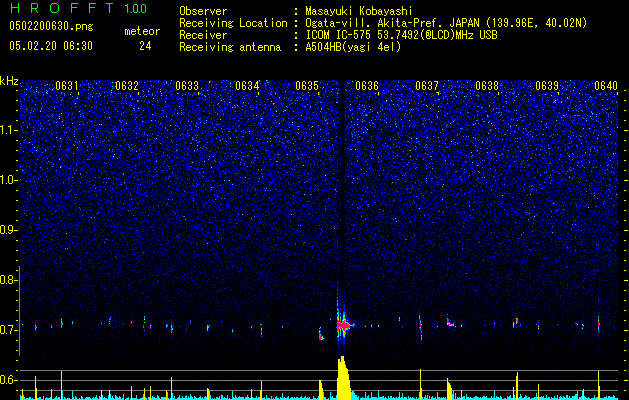This screenshot has width=629, height=400.
Task: Click the 0633 time marker
Action: 187,86
